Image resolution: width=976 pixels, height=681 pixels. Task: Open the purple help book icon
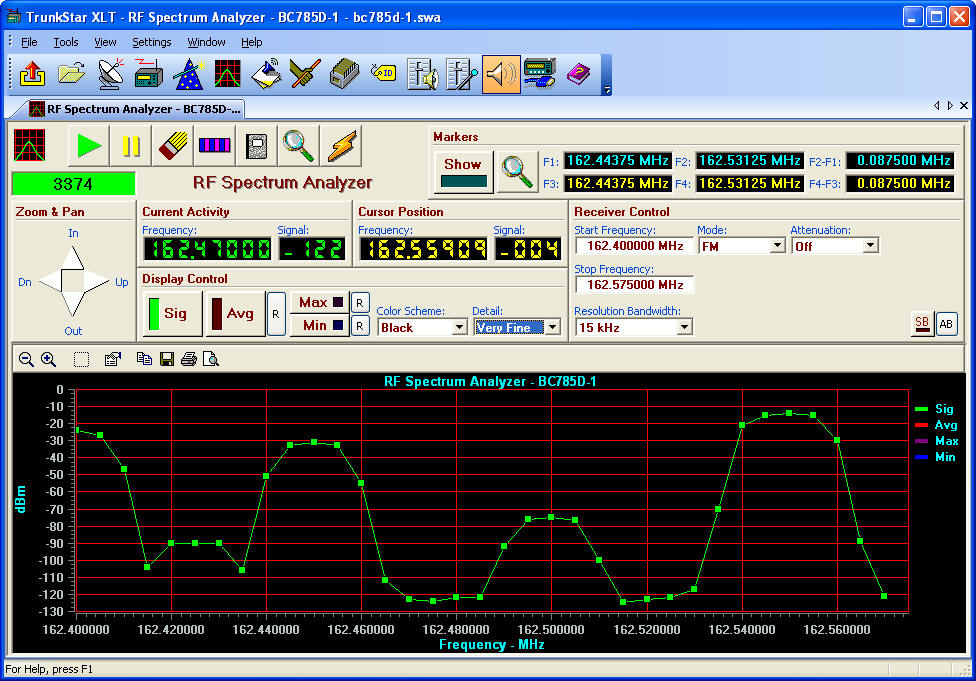point(579,74)
